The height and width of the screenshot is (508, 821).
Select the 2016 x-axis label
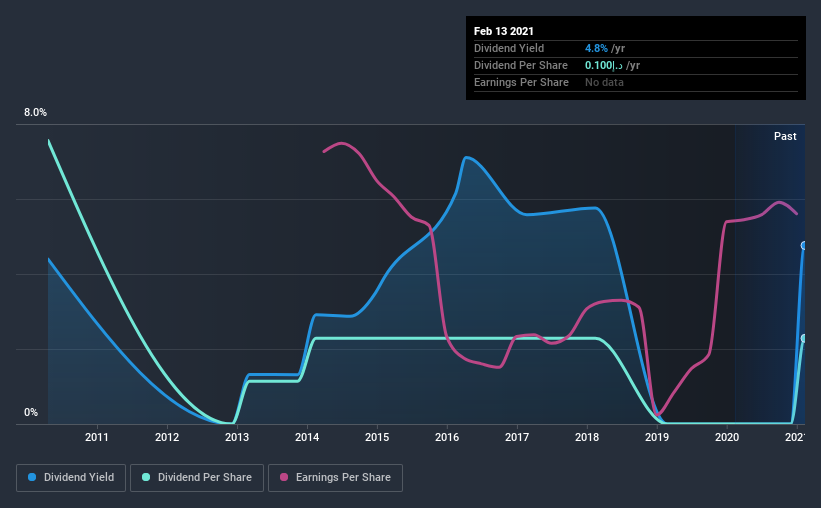pyautogui.click(x=447, y=437)
